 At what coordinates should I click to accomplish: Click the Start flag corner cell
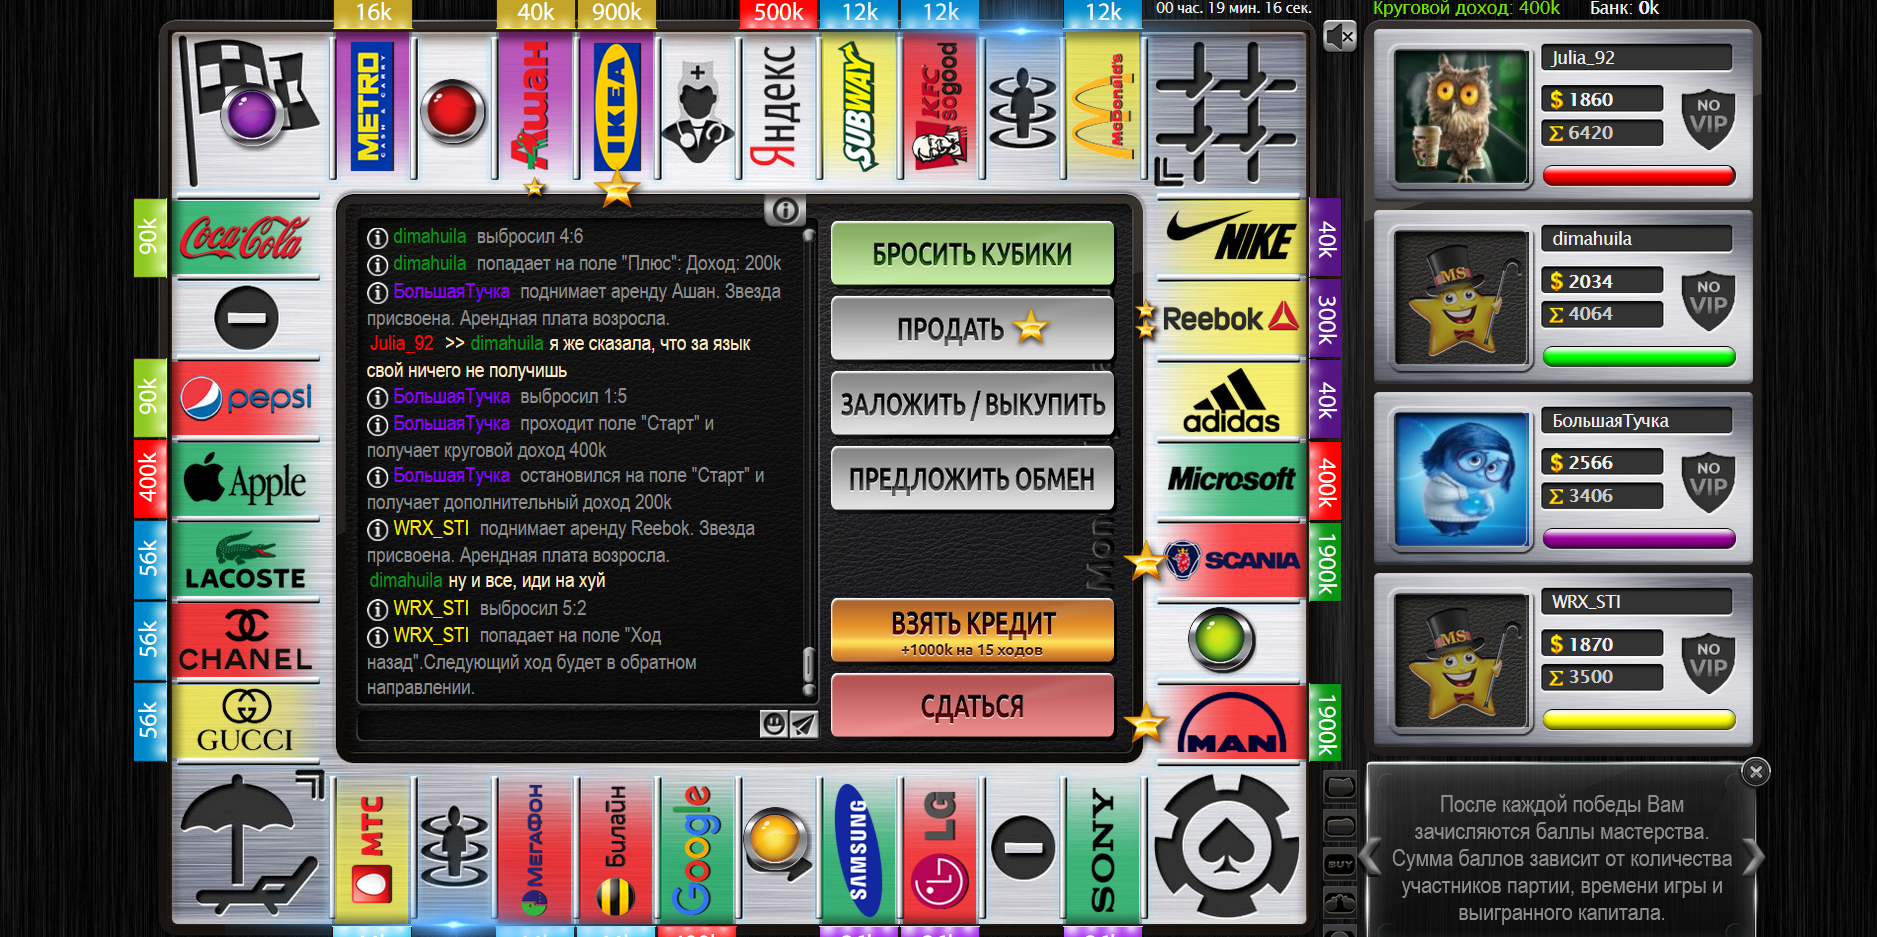tap(250, 110)
